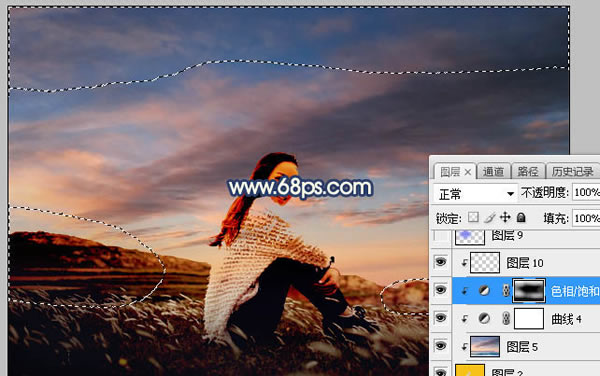Click the 色相/饱和 adjustment layer icon
This screenshot has height=376, width=600.
coord(484,291)
